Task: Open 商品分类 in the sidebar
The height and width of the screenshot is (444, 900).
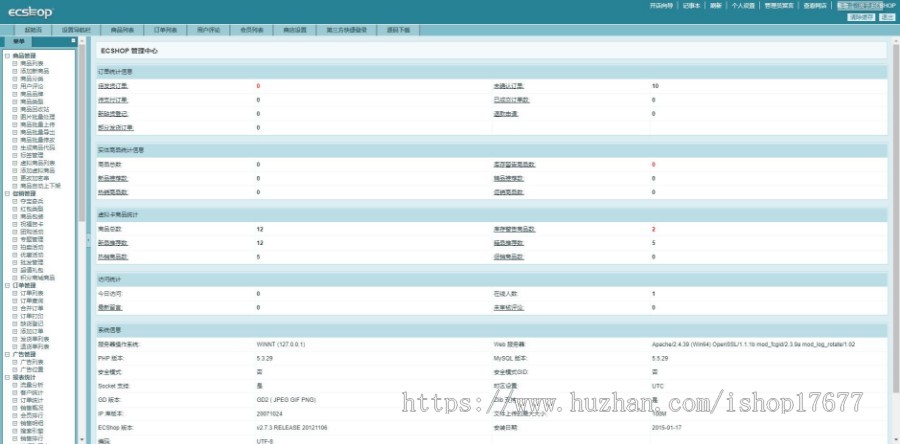Action: click(x=31, y=79)
